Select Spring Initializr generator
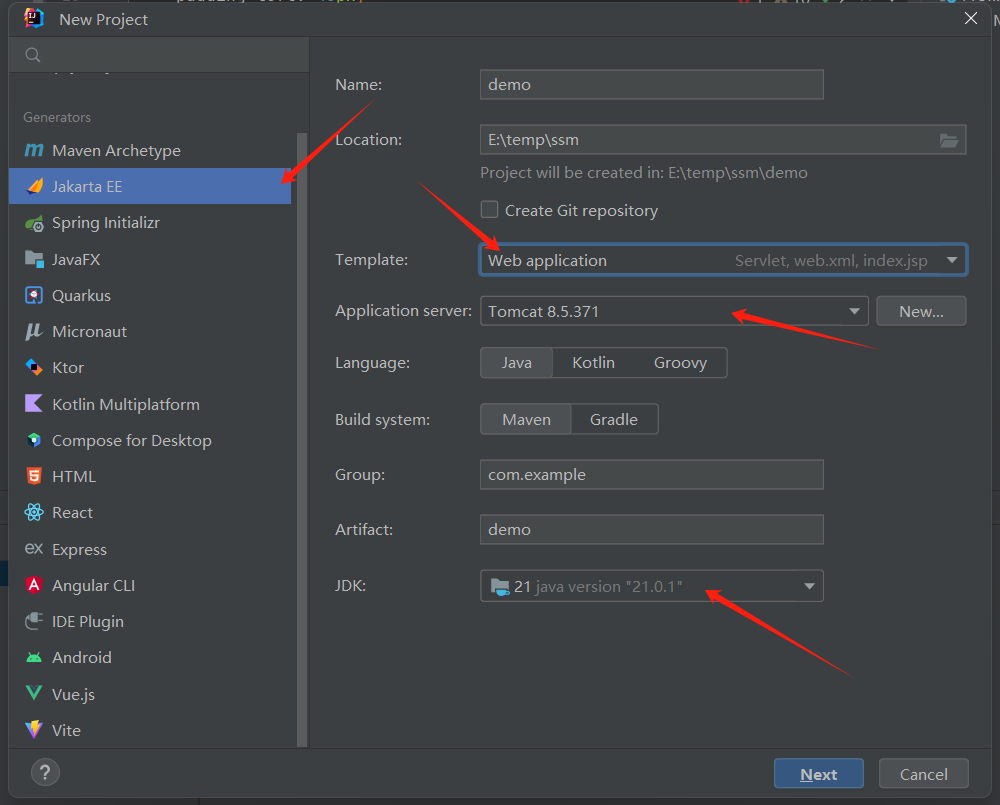The height and width of the screenshot is (805, 1000). click(x=150, y=223)
